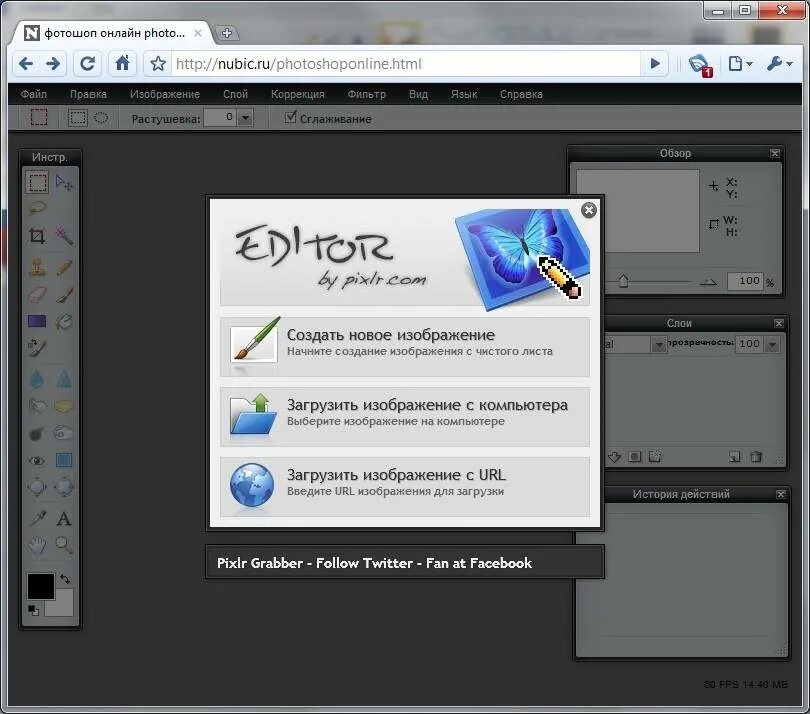Image resolution: width=810 pixels, height=714 pixels.
Task: Select the Bloat tool
Action: pos(37,487)
